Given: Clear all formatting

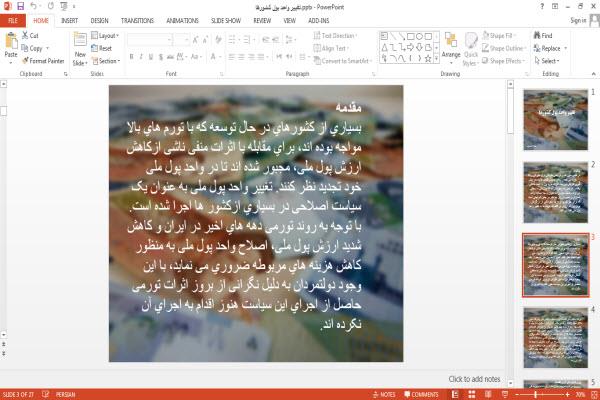Looking at the screenshot, I should pyautogui.click(x=218, y=40).
